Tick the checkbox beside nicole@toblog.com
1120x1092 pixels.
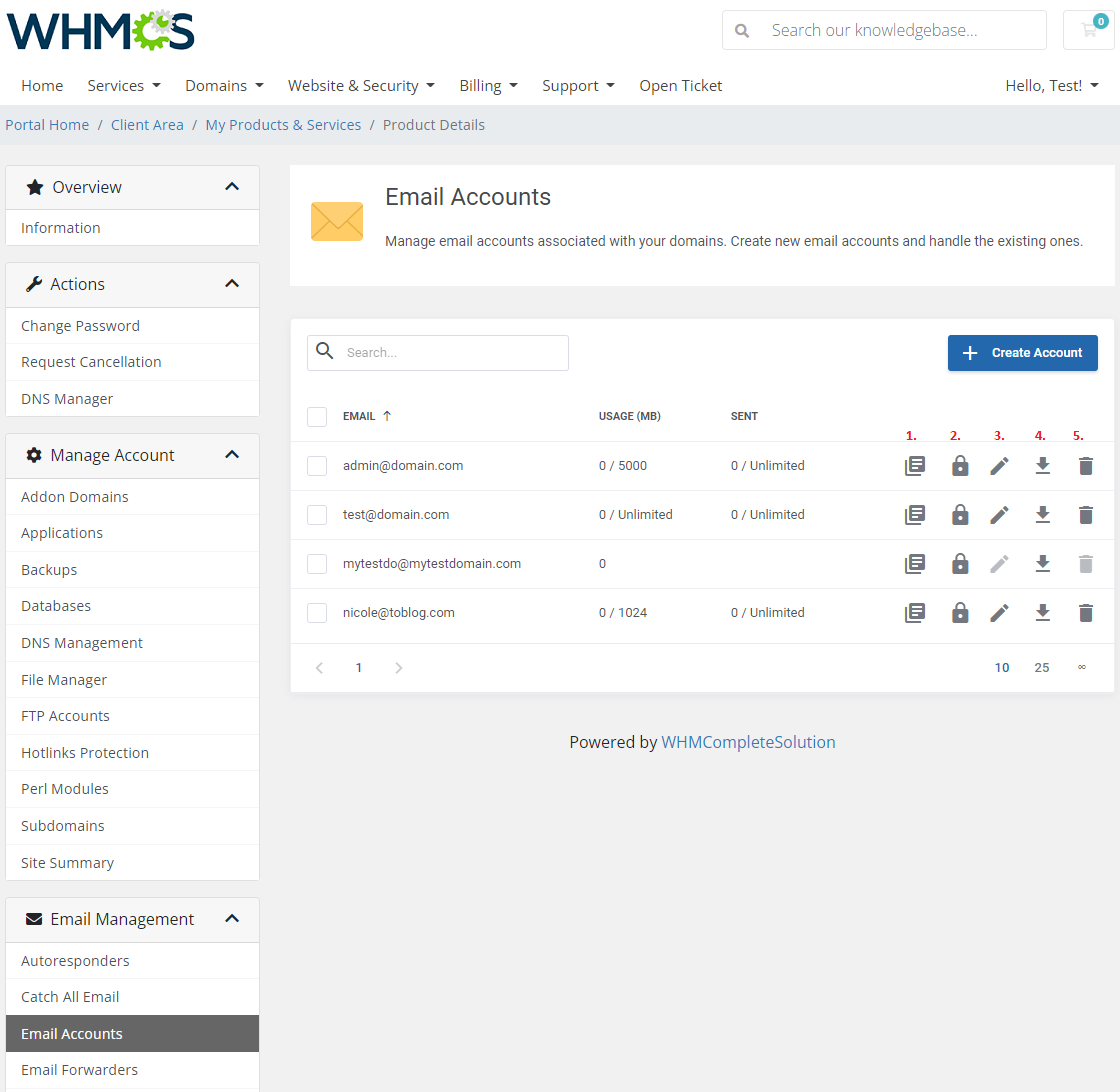[317, 612]
